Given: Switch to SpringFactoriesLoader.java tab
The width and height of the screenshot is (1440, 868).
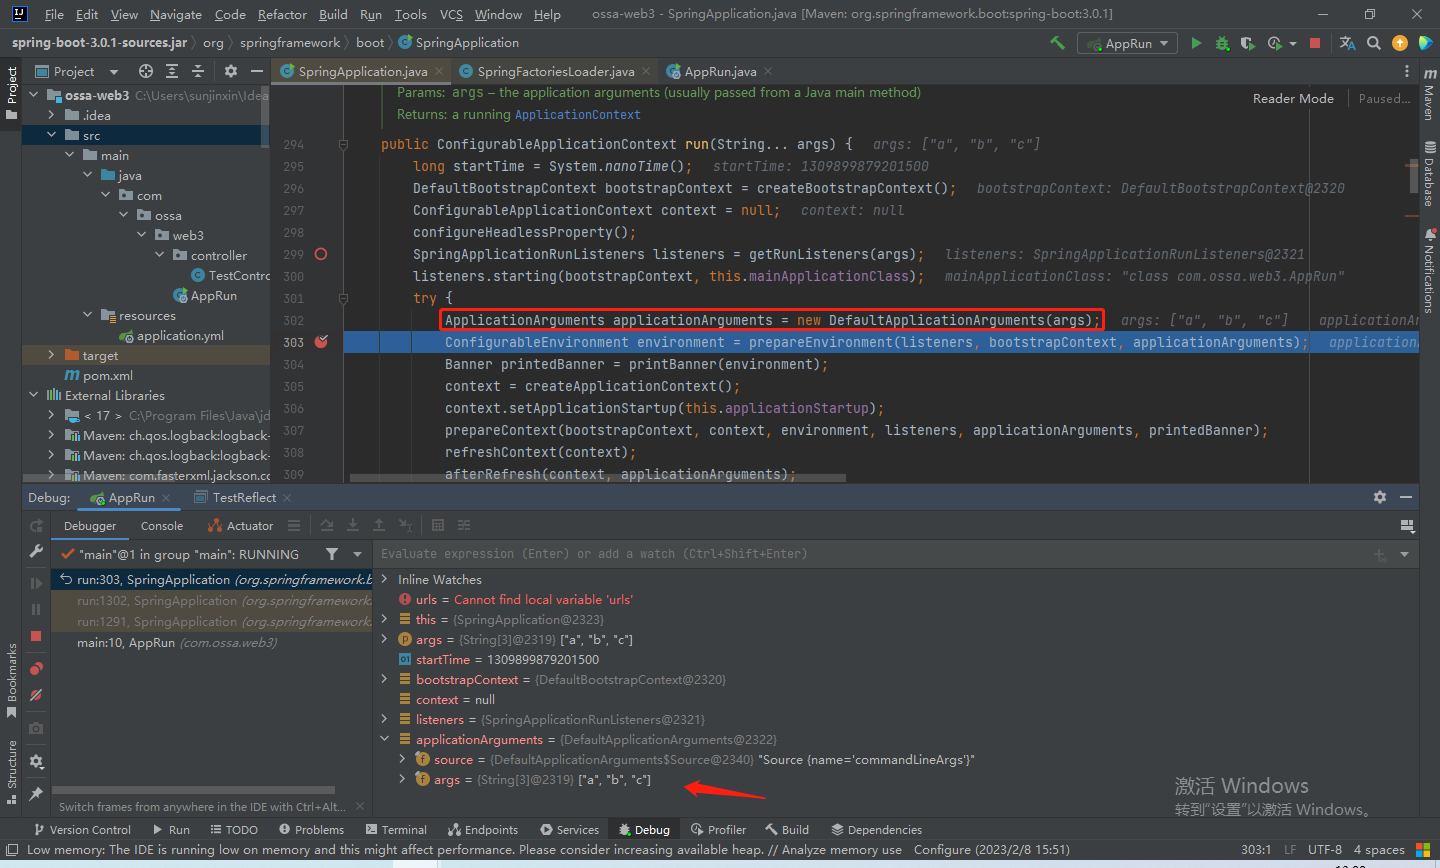Looking at the screenshot, I should (555, 71).
